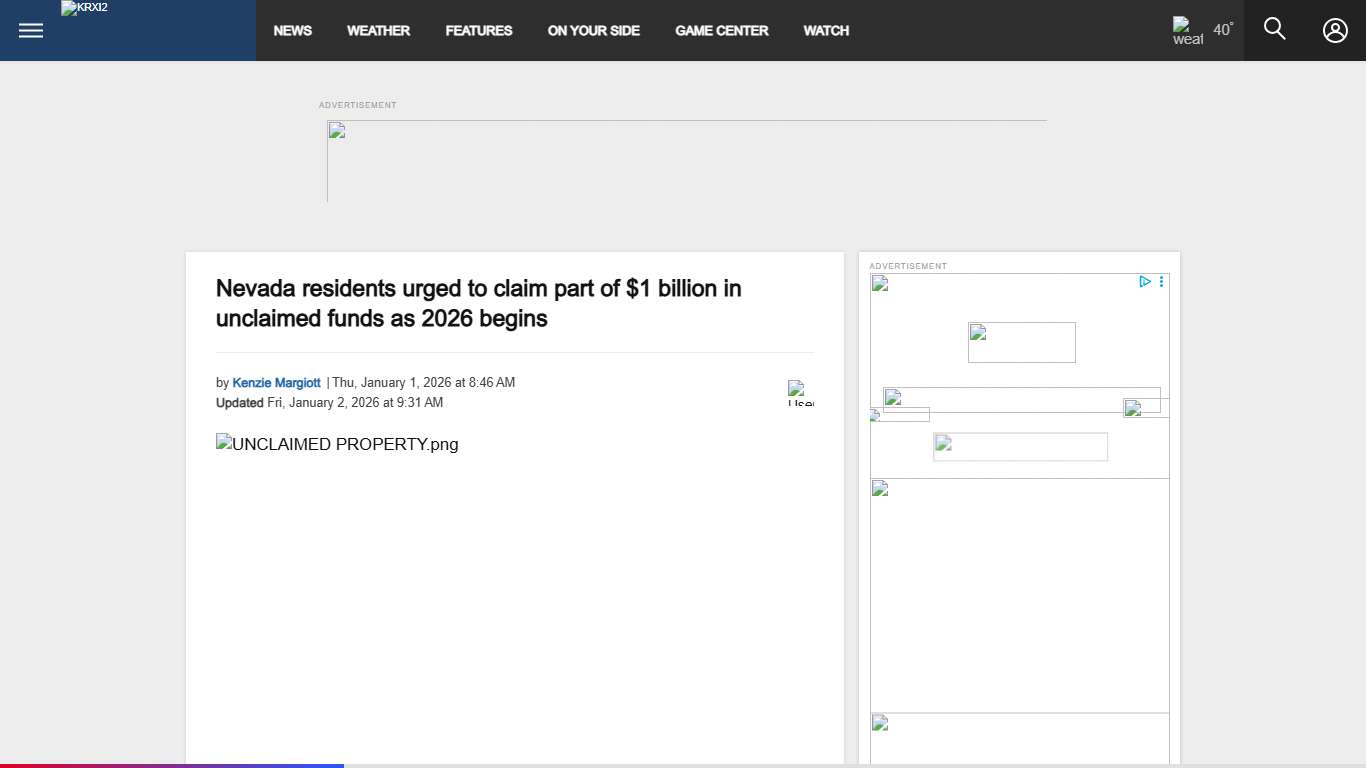Open the site search magnifier icon
This screenshot has width=1366, height=768.
coord(1274,29)
